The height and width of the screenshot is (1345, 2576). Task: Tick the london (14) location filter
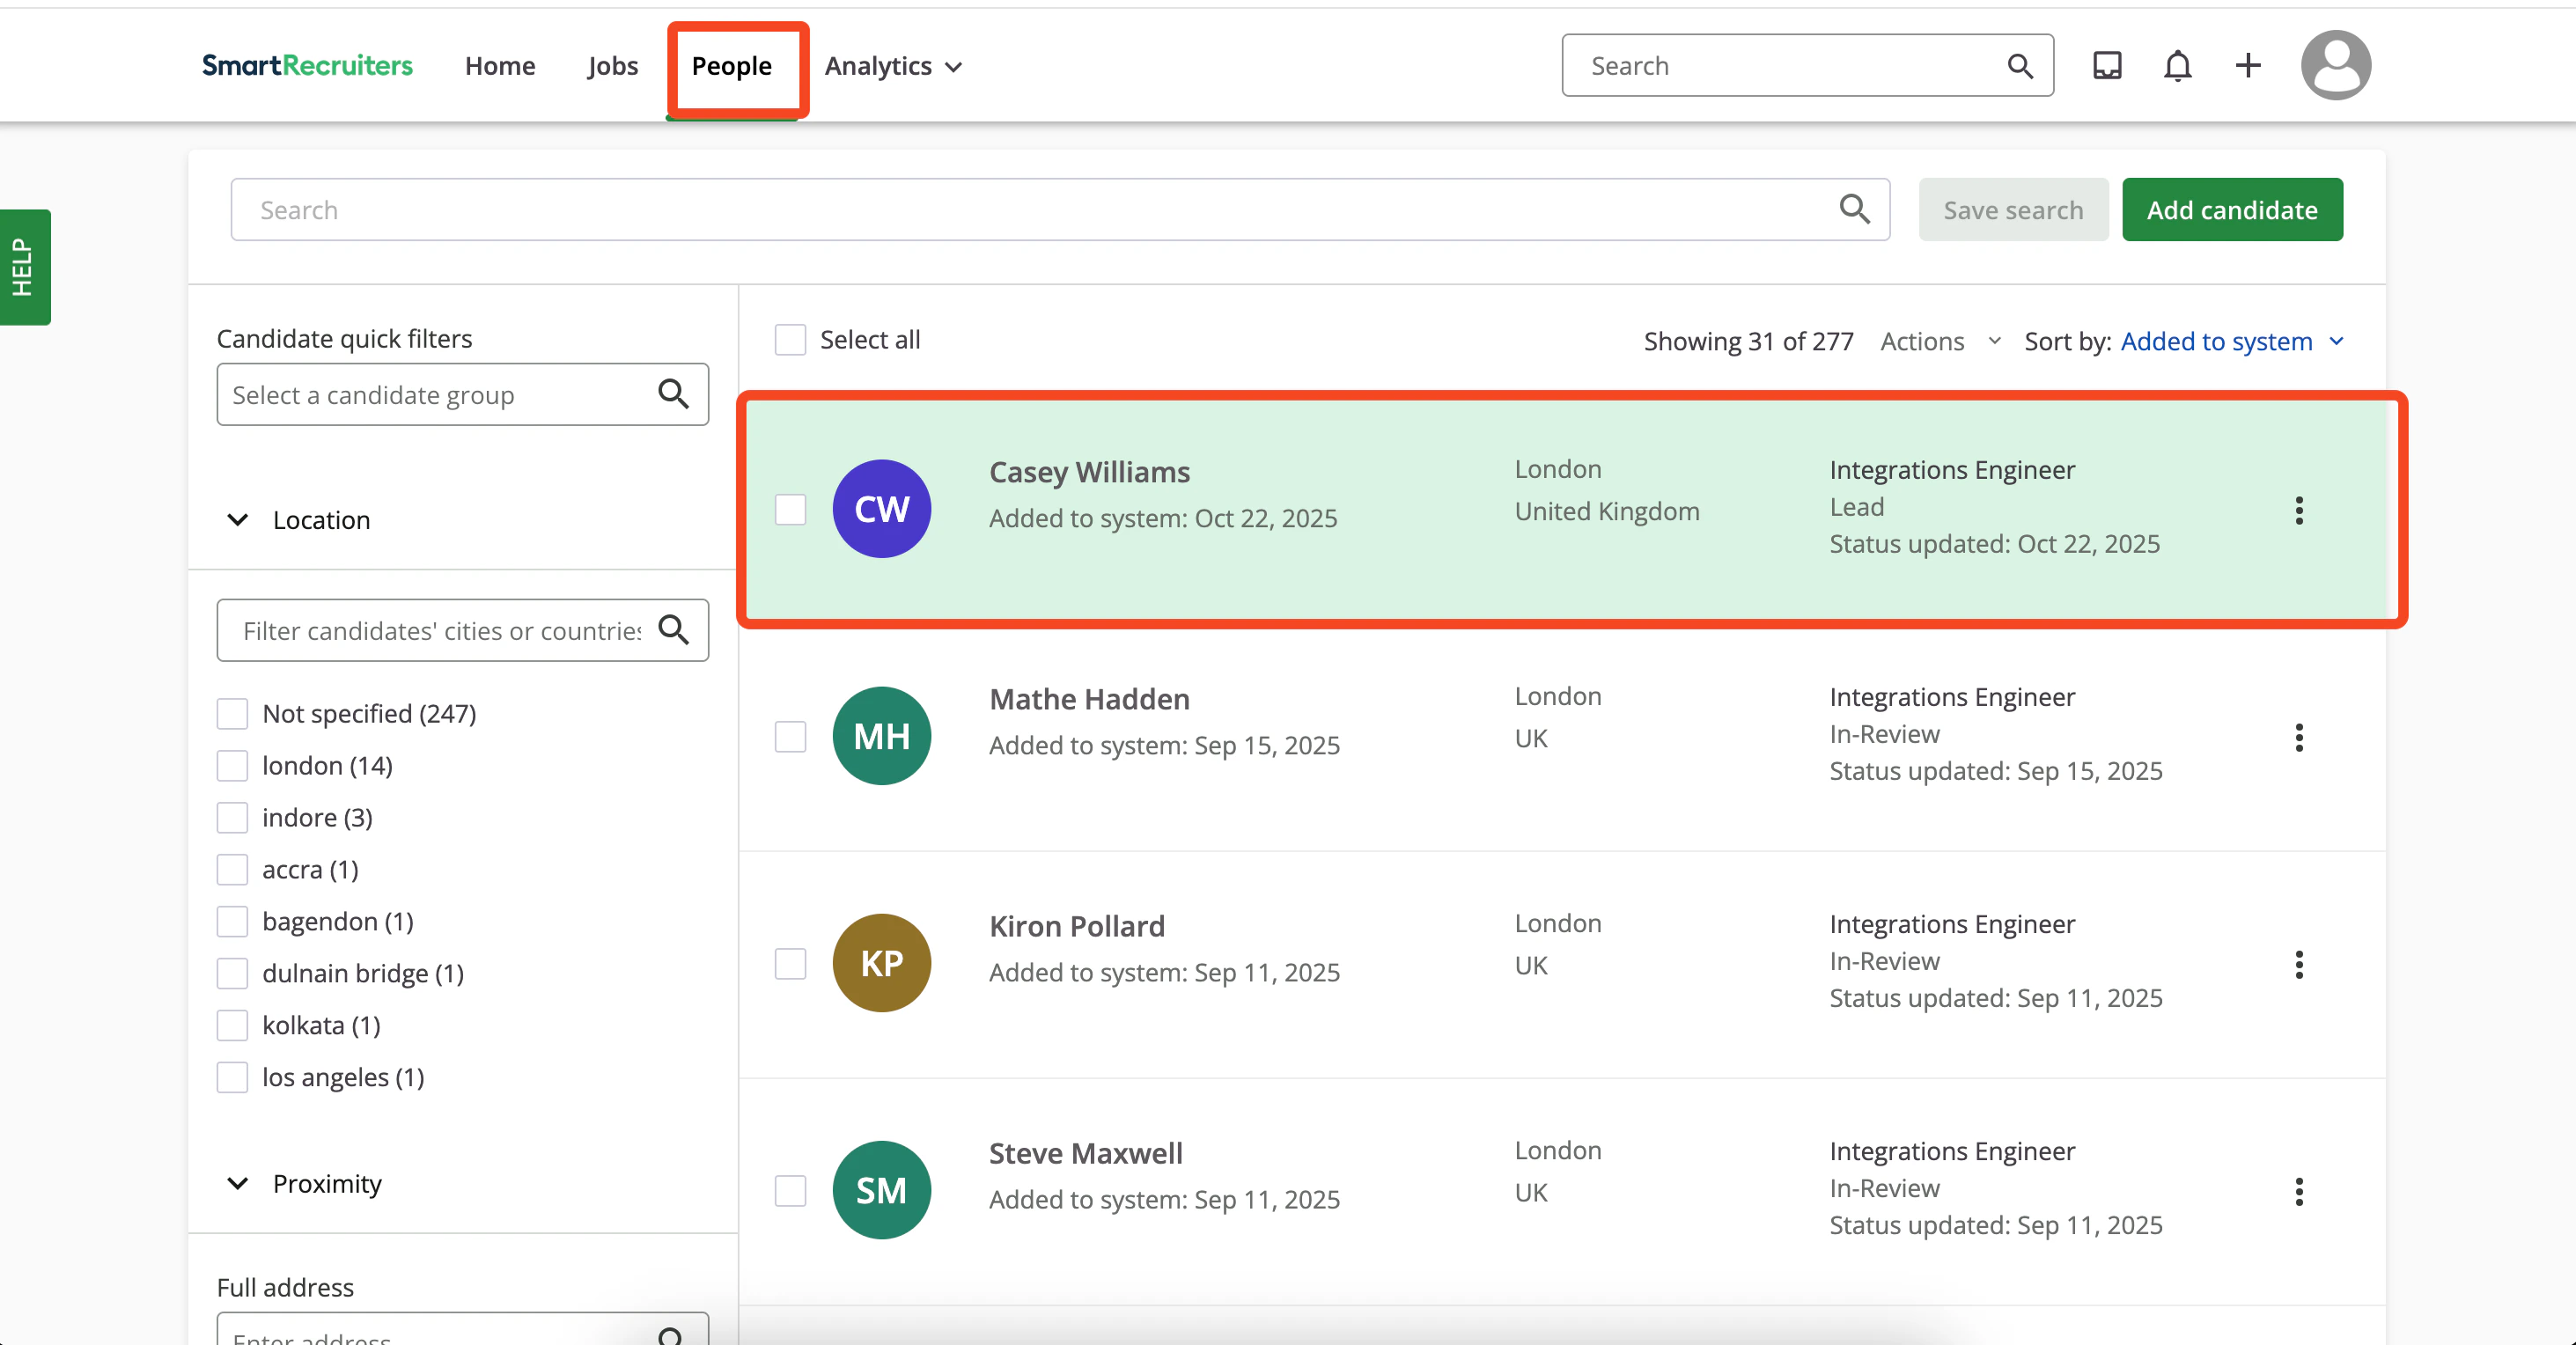[233, 766]
